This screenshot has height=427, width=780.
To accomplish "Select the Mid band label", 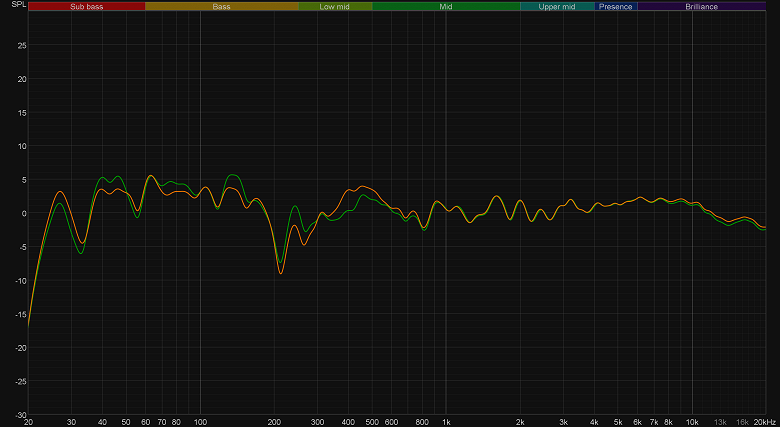I will 446,6.
